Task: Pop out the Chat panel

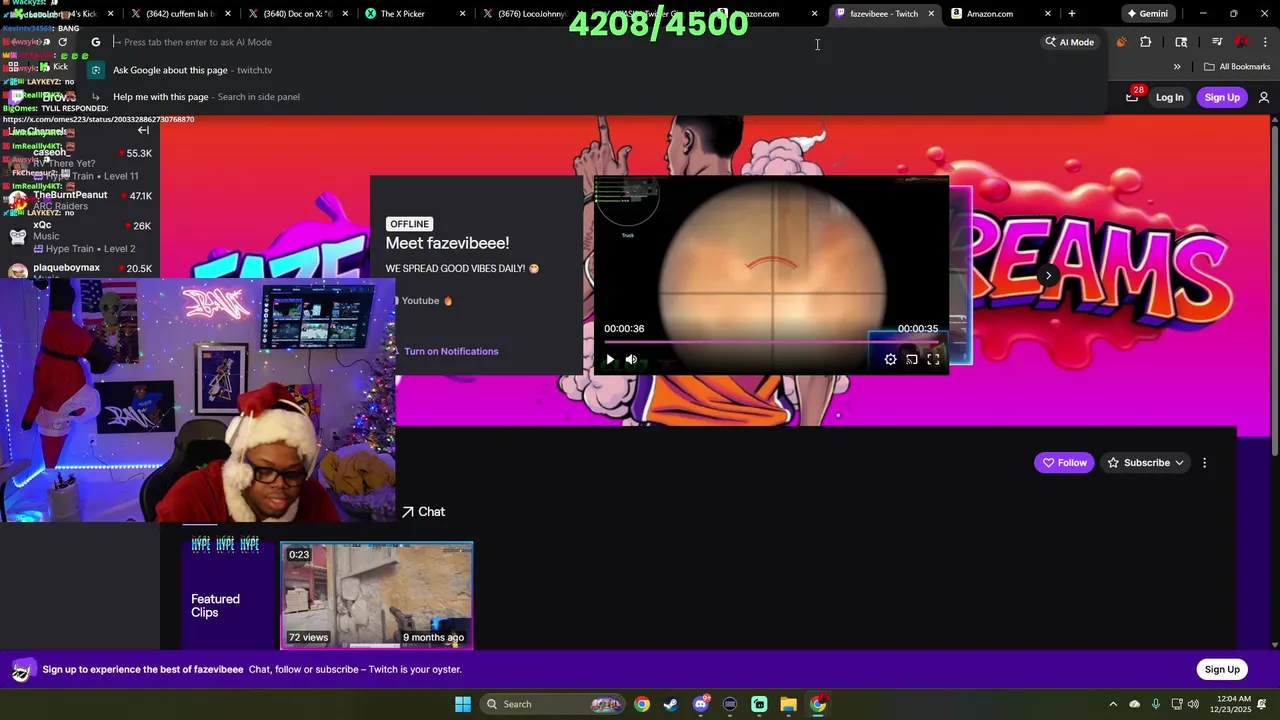Action: 423,512
